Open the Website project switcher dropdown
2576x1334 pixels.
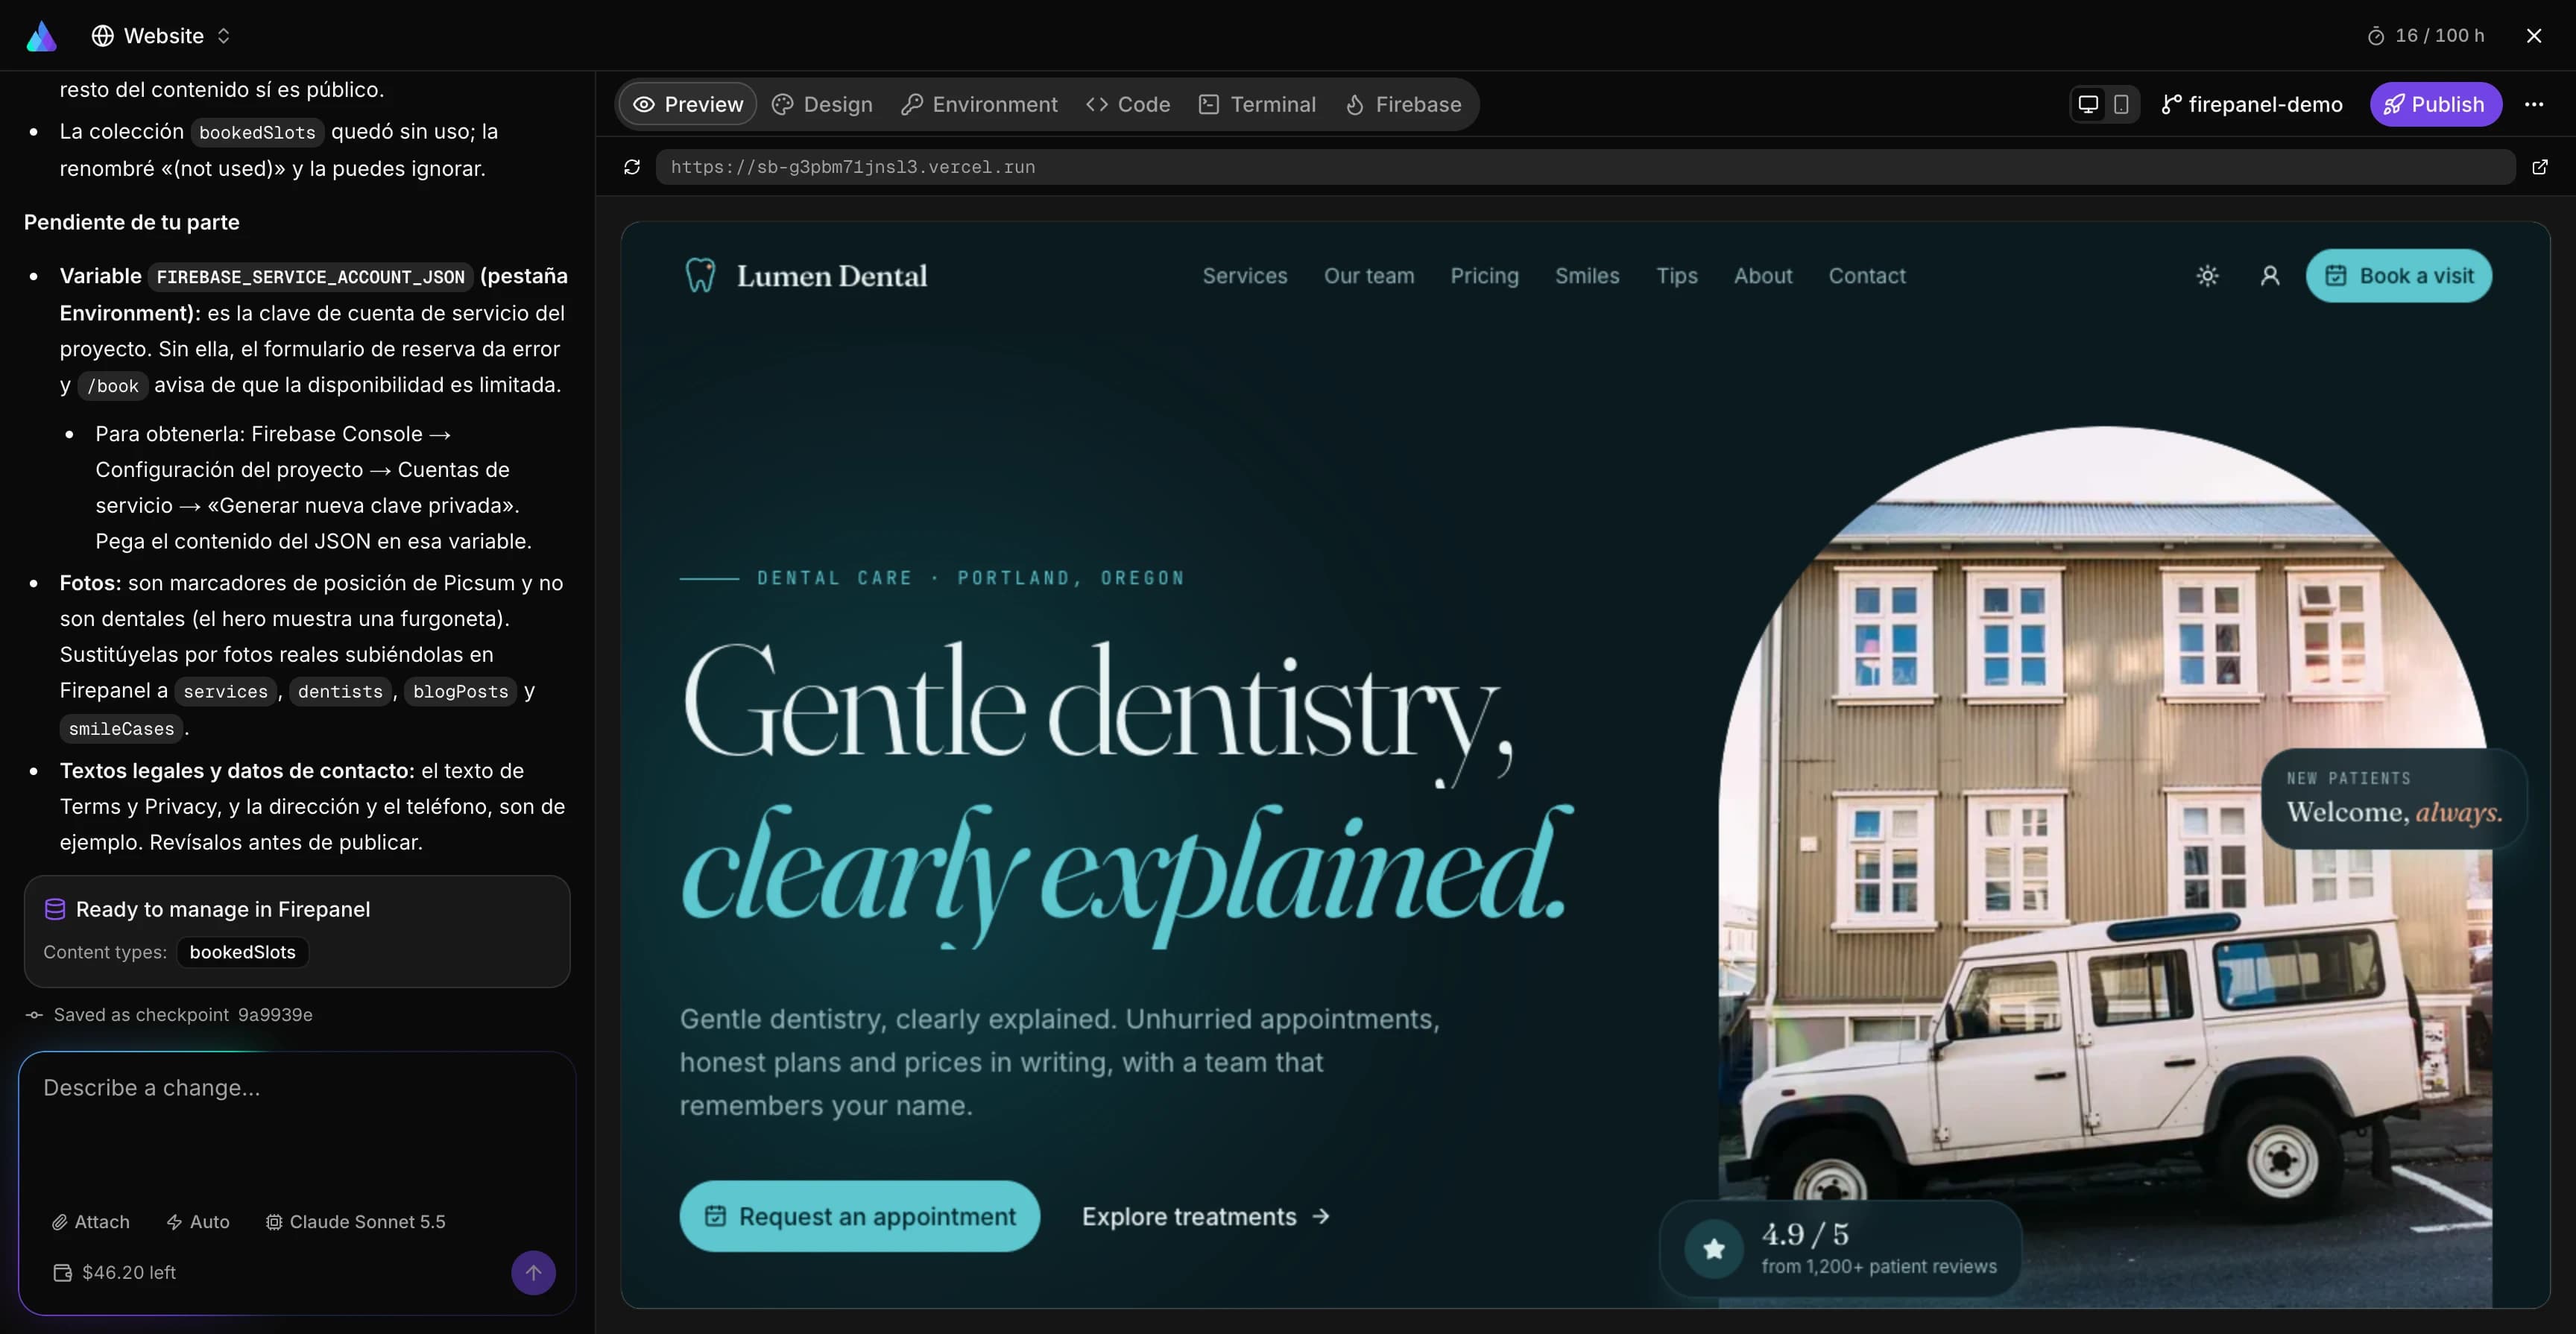(x=162, y=36)
